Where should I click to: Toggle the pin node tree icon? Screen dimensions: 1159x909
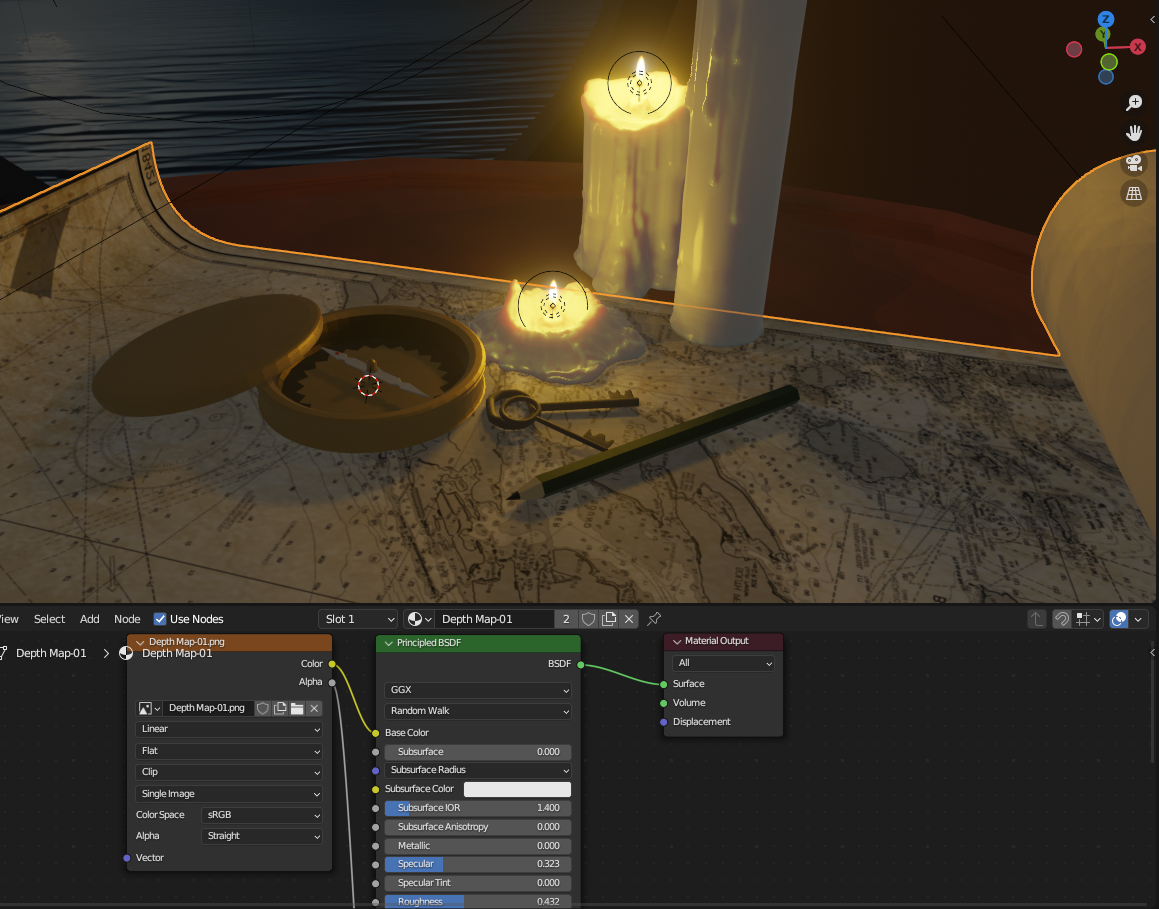click(x=654, y=619)
